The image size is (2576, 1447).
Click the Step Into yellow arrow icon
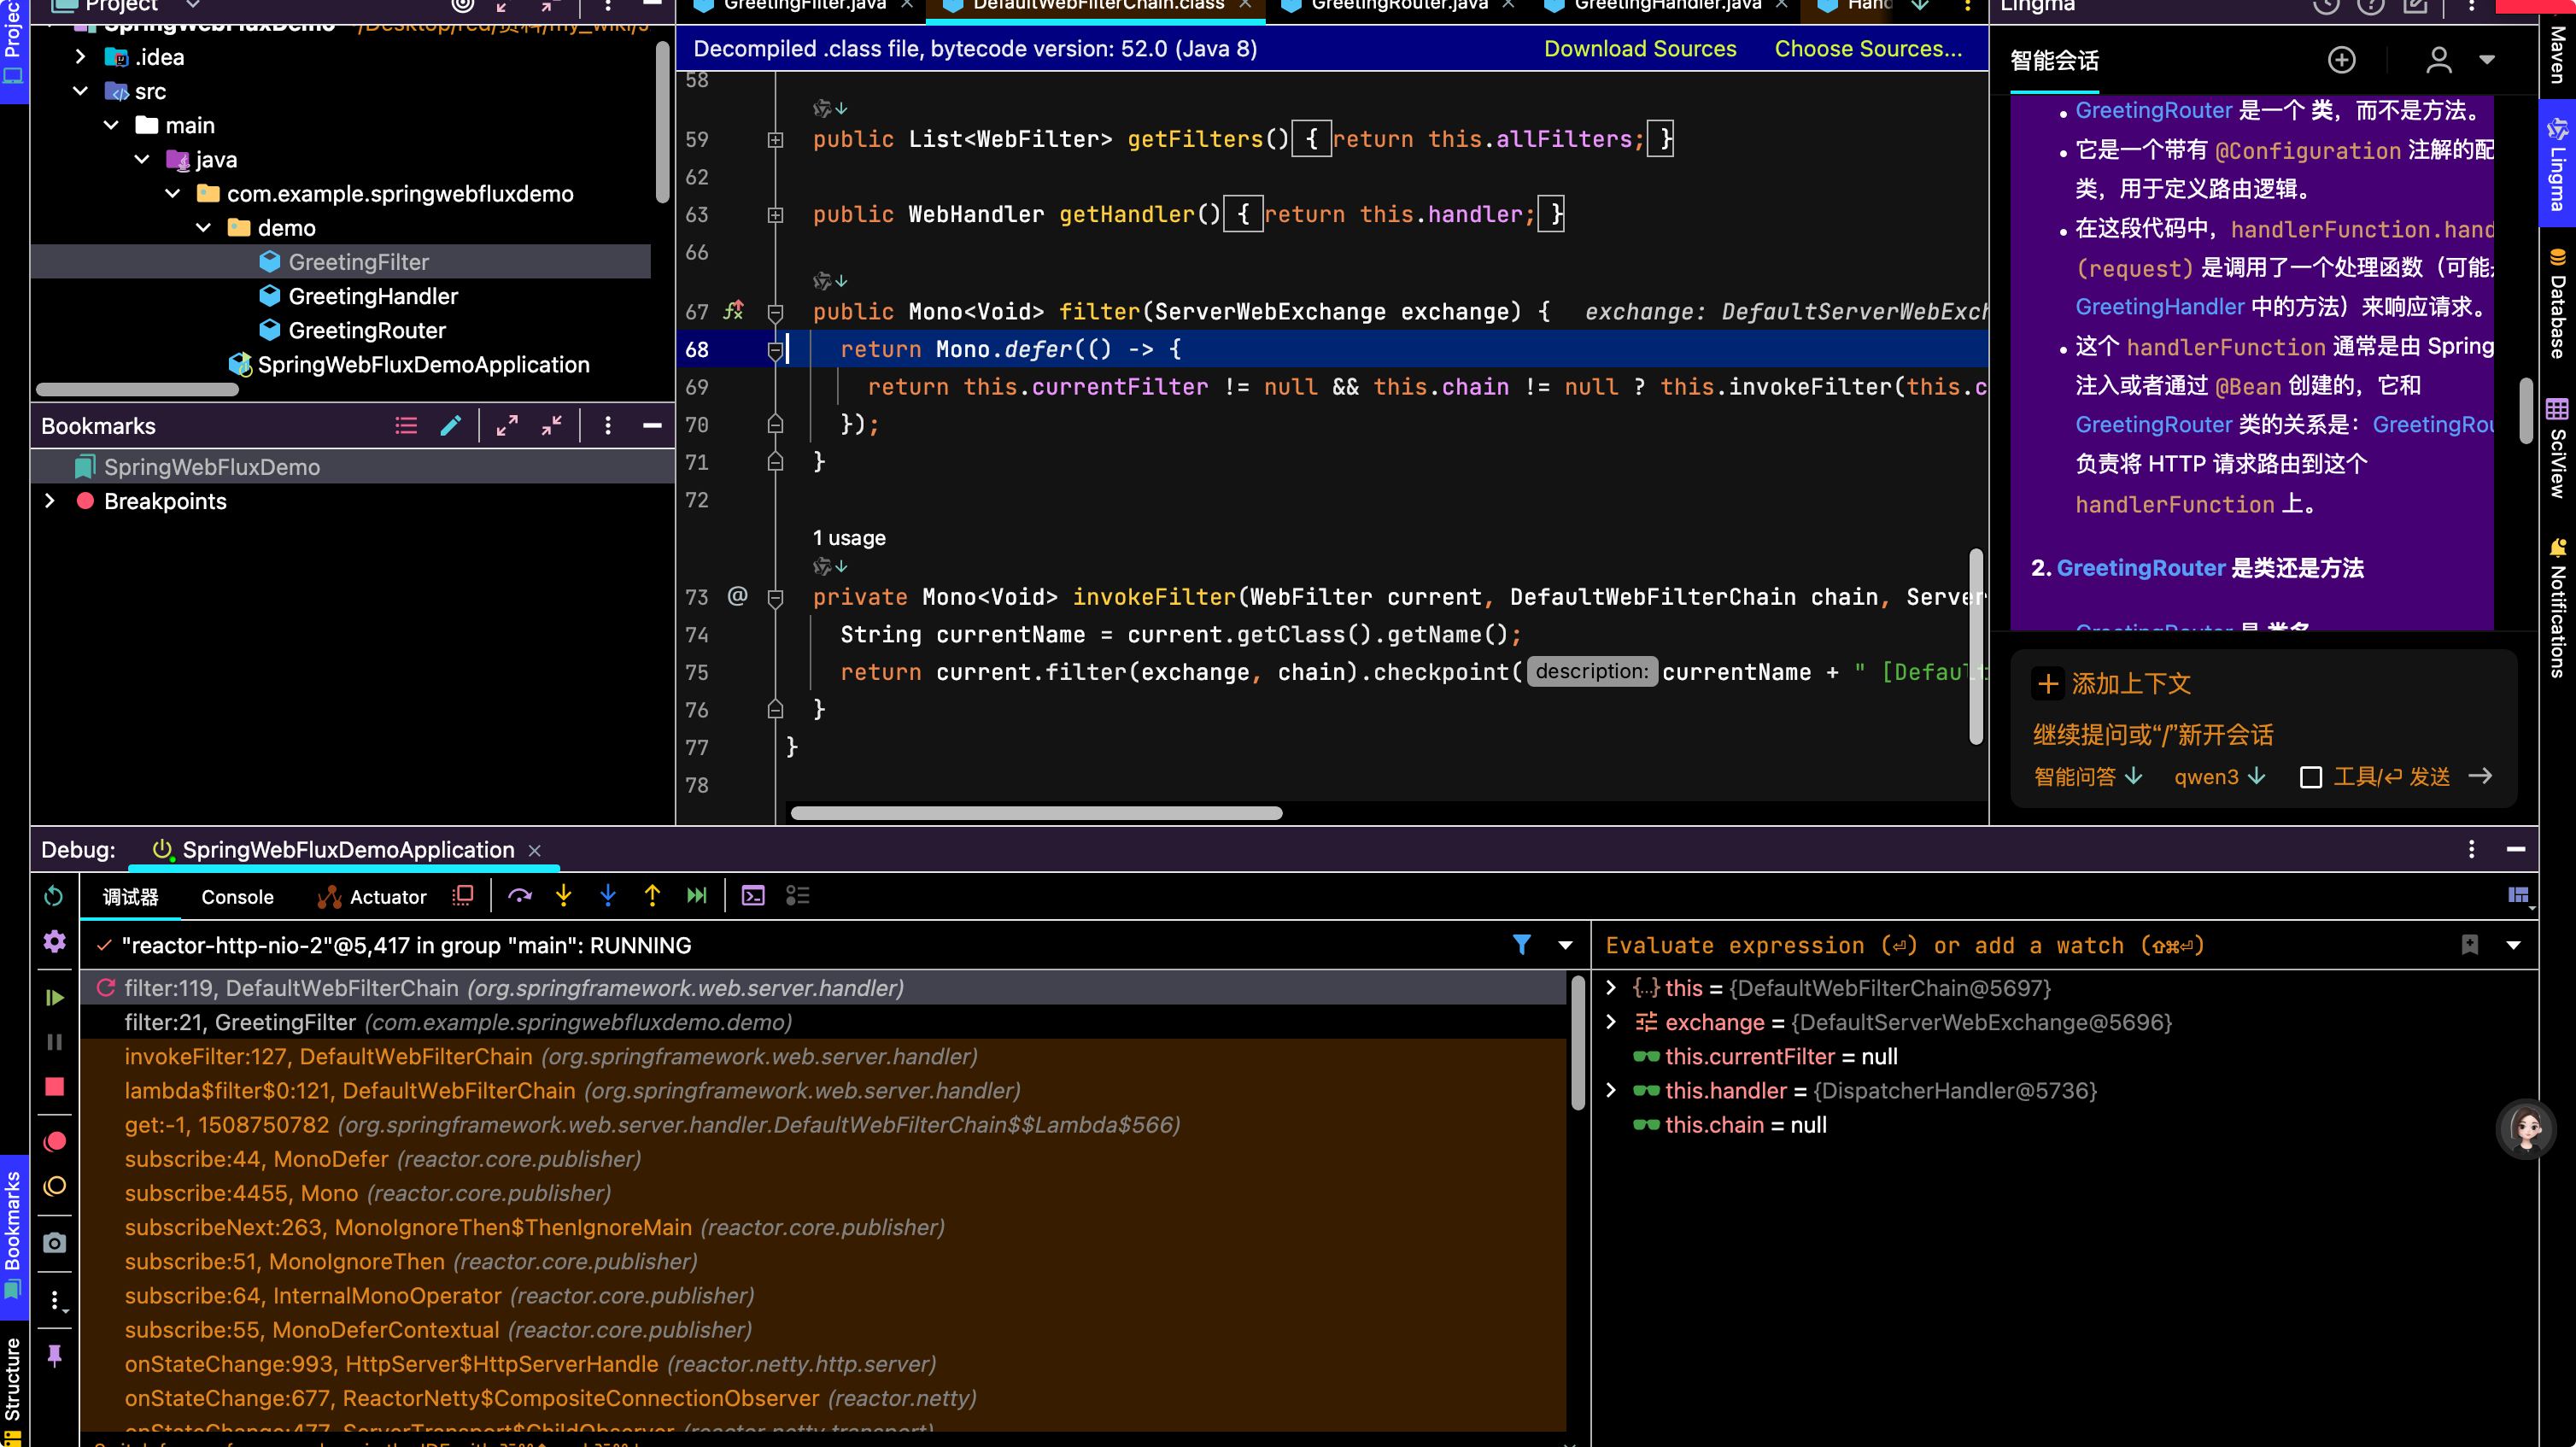click(x=564, y=896)
